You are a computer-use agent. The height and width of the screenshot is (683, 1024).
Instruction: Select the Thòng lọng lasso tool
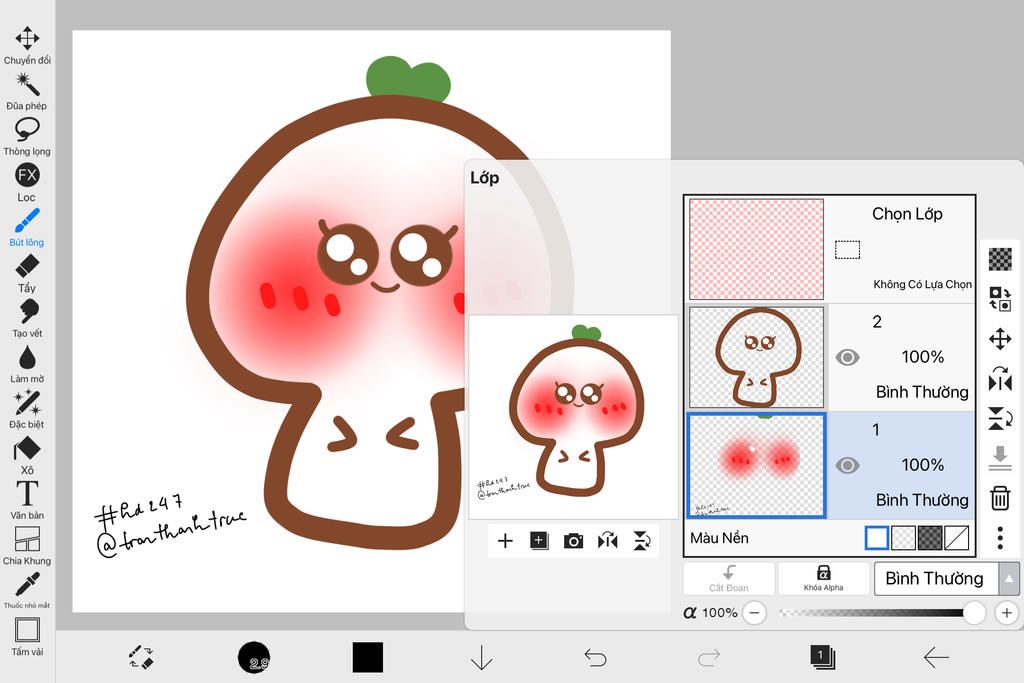(27, 137)
